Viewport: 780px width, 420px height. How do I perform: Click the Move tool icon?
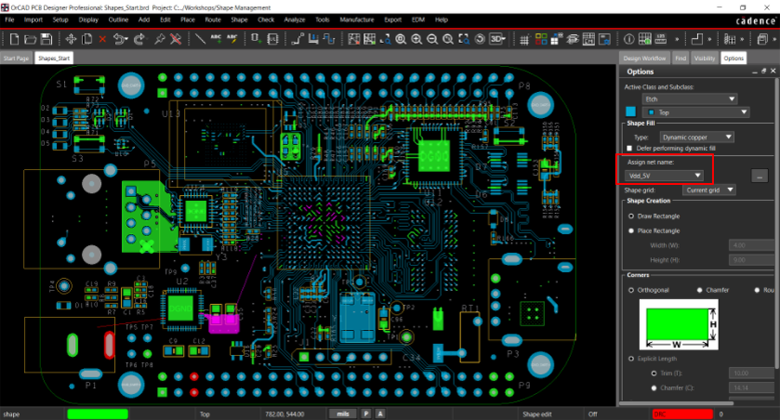[x=70, y=39]
